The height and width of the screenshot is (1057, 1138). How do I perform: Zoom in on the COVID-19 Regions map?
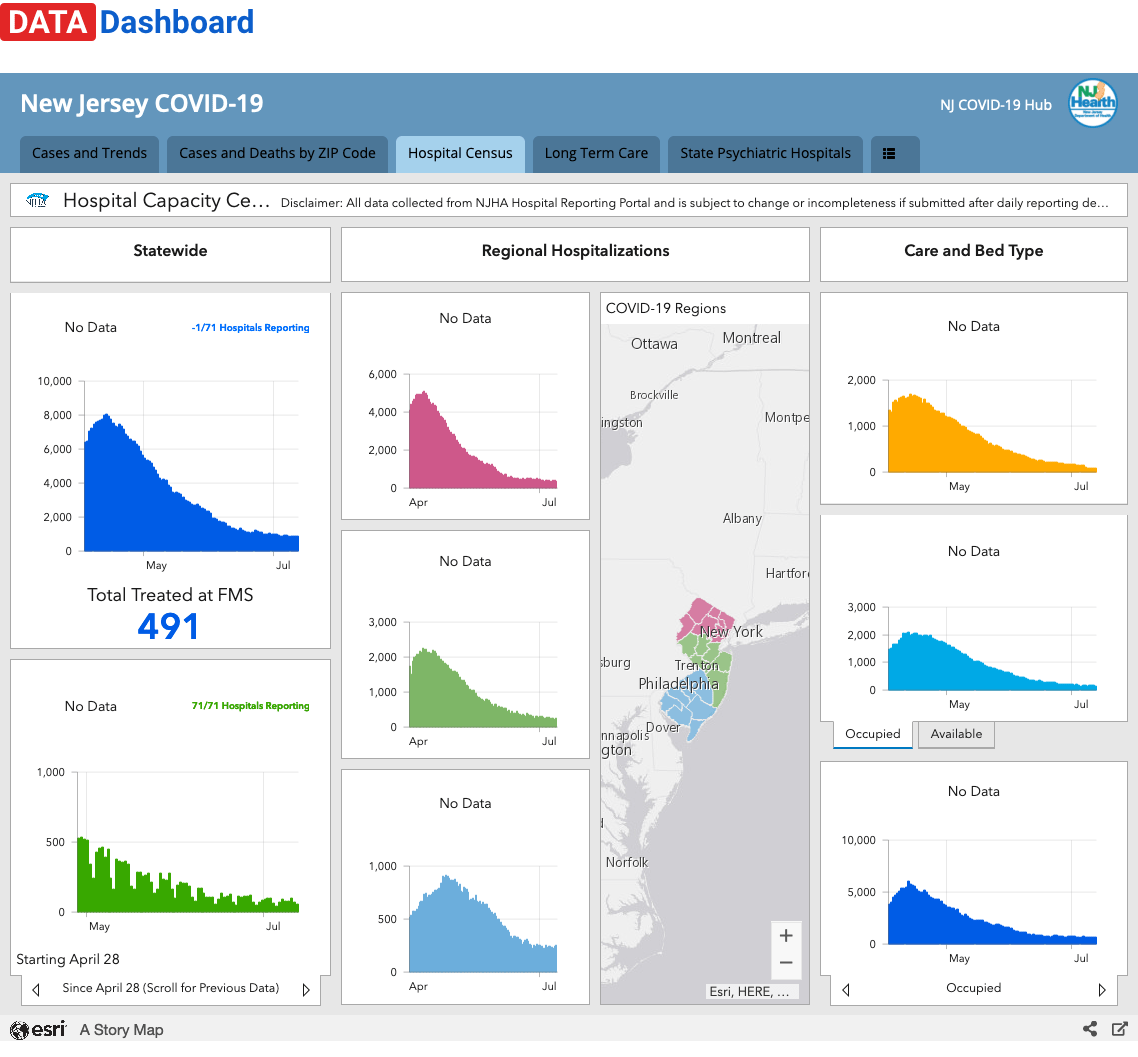point(786,936)
